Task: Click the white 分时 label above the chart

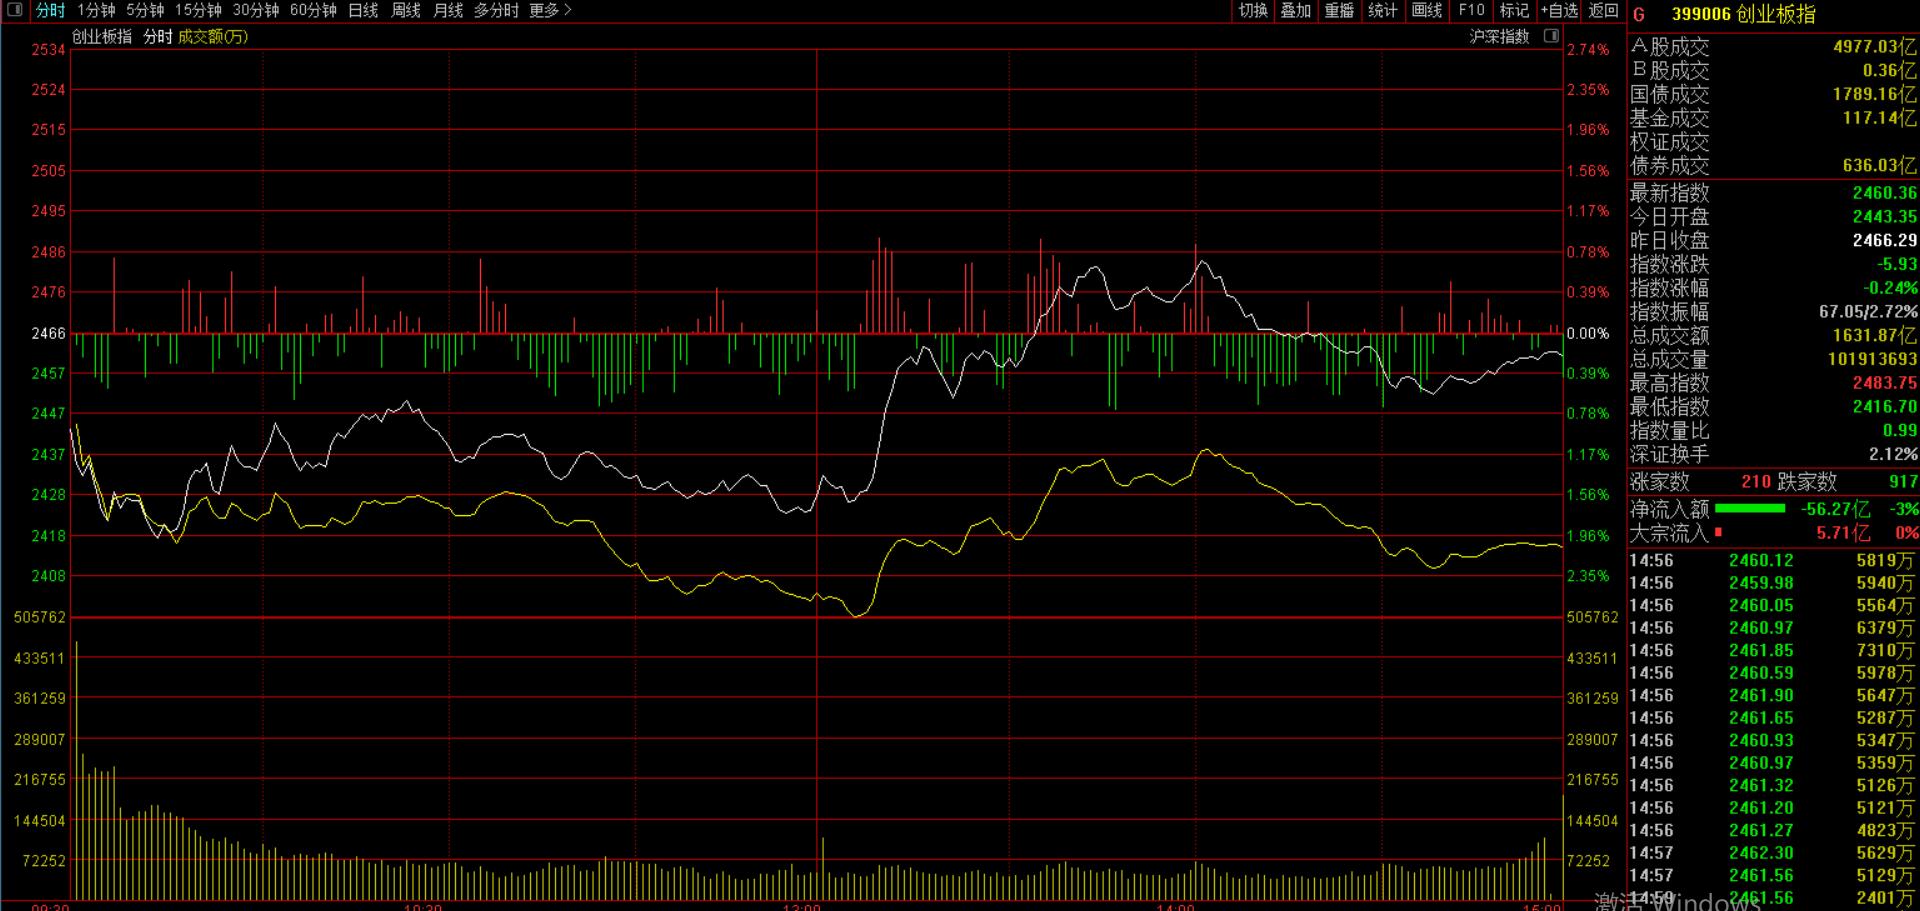Action: [x=158, y=36]
